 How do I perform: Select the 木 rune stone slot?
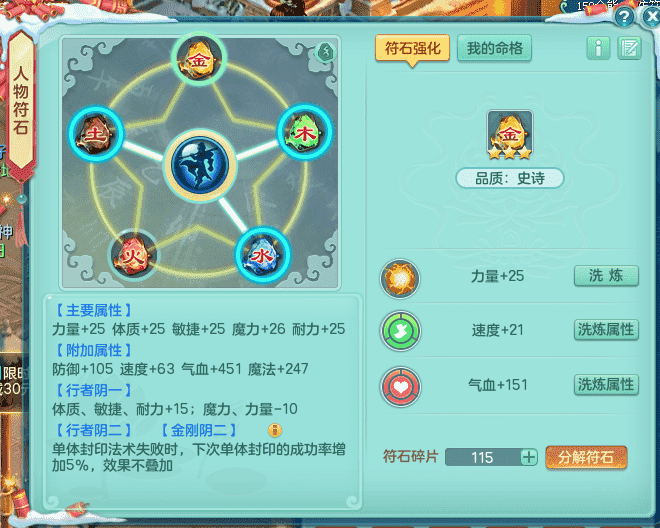(x=304, y=133)
